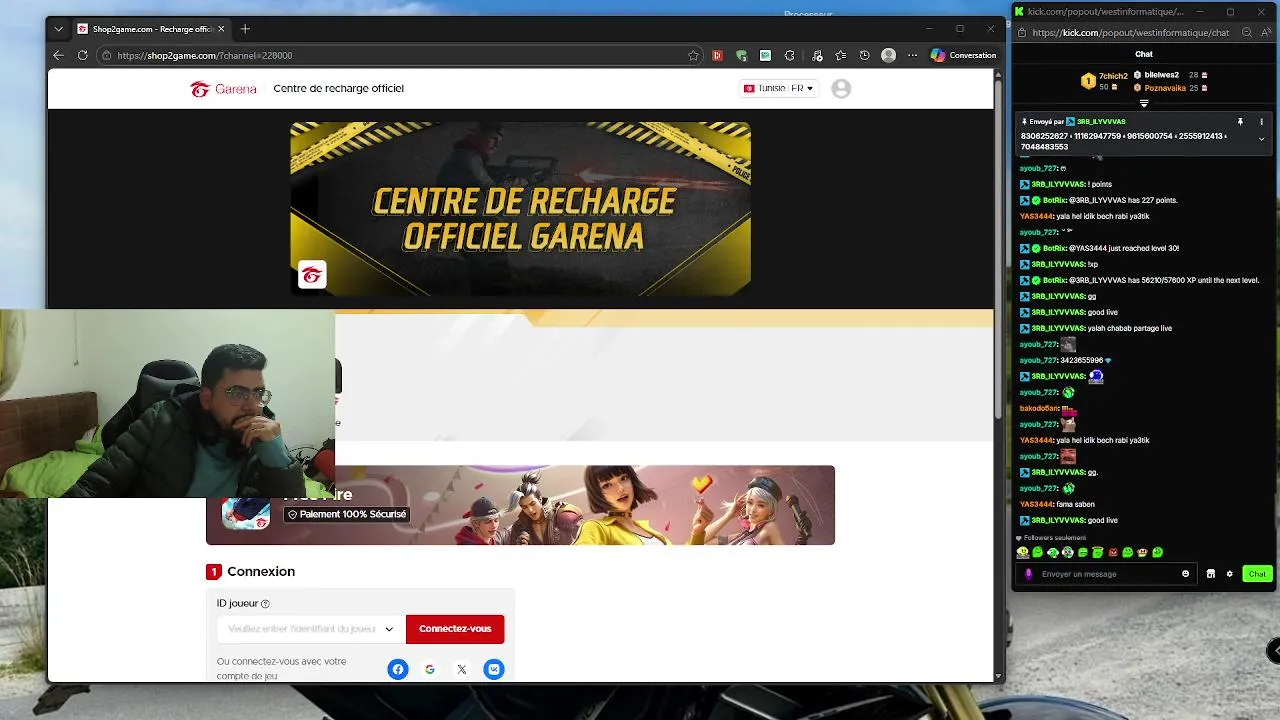
Task: Bookmark this page with the star icon
Action: click(x=693, y=55)
